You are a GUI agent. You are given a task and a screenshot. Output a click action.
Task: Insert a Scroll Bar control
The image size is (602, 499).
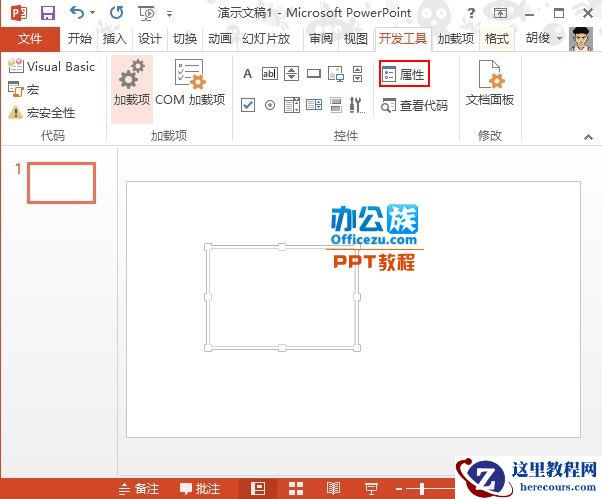(357, 73)
